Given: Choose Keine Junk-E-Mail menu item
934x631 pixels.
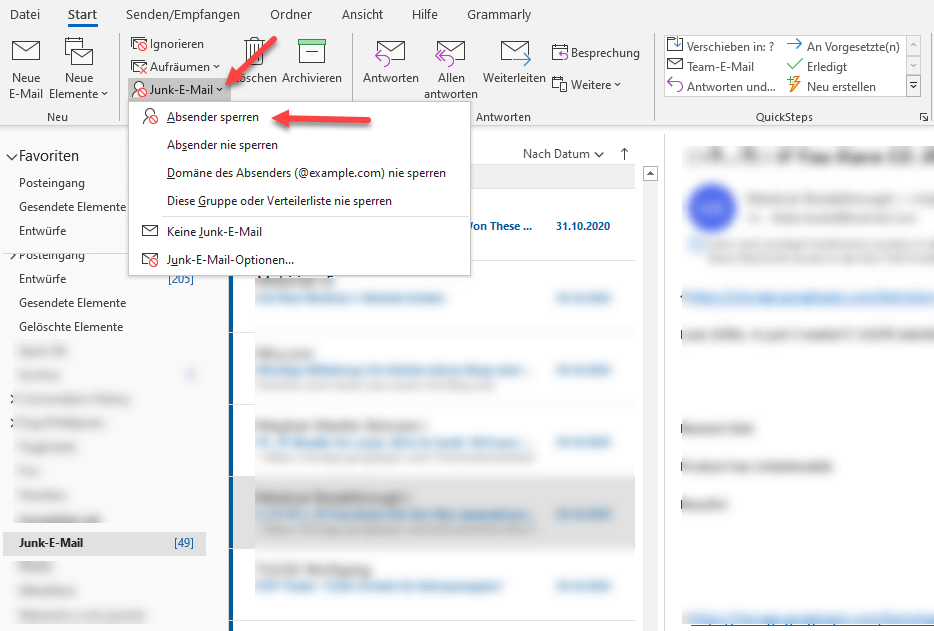Looking at the screenshot, I should tap(300, 232).
